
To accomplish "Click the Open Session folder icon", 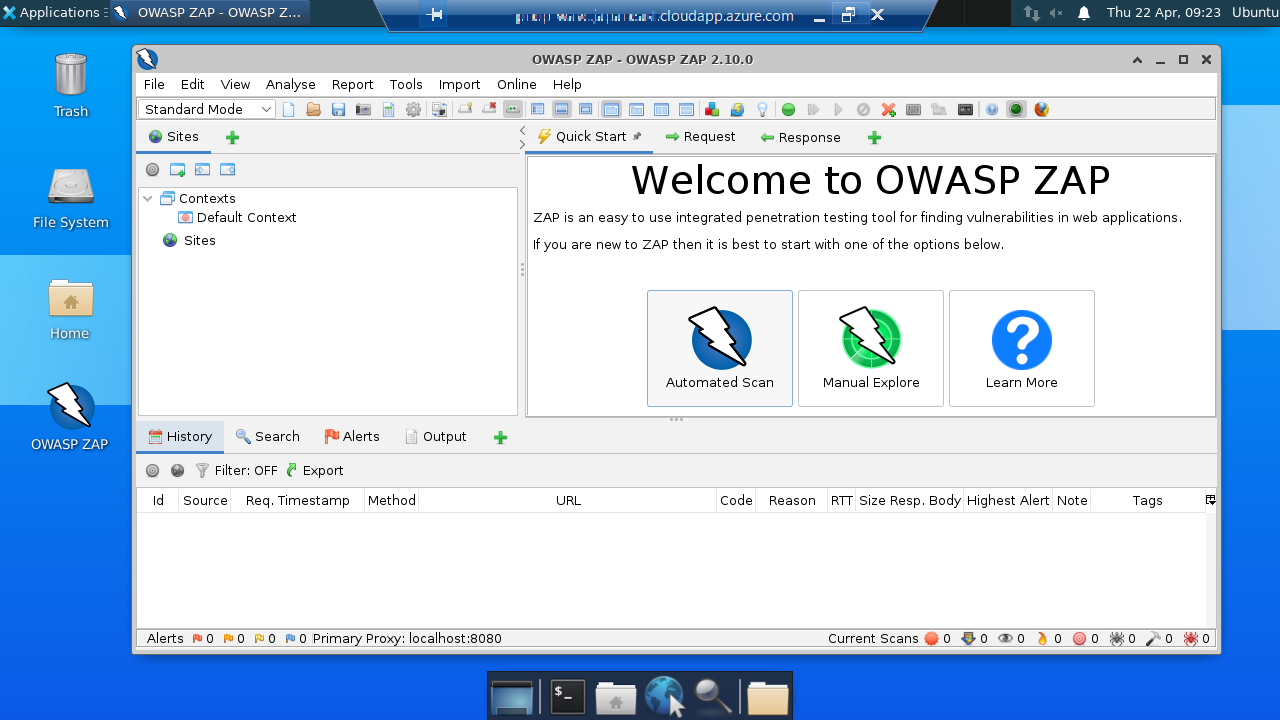I will point(314,109).
